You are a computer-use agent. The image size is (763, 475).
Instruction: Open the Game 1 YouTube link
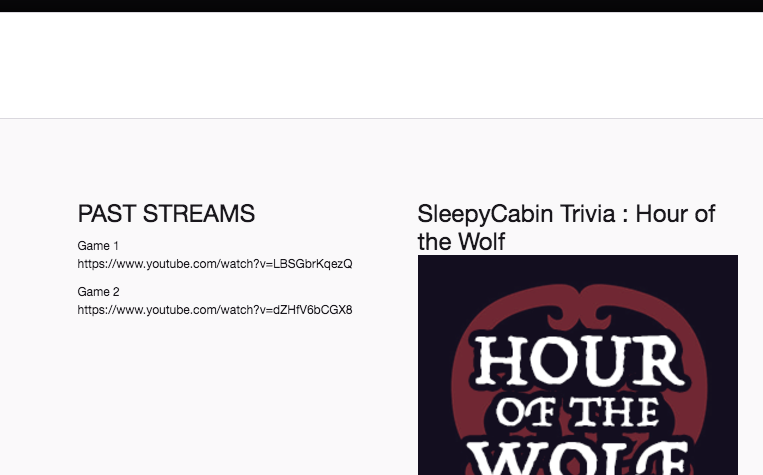point(215,264)
